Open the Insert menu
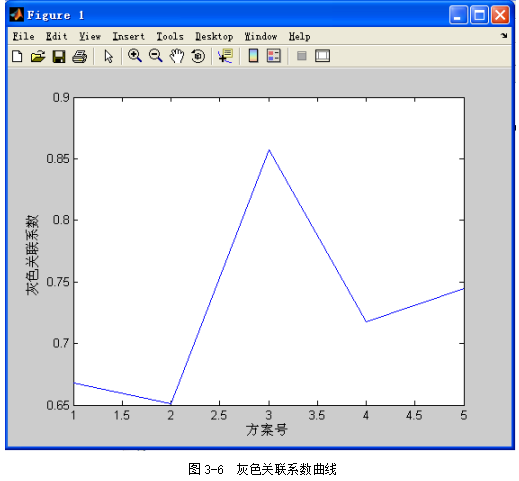This screenshot has height=481, width=519. (x=129, y=36)
